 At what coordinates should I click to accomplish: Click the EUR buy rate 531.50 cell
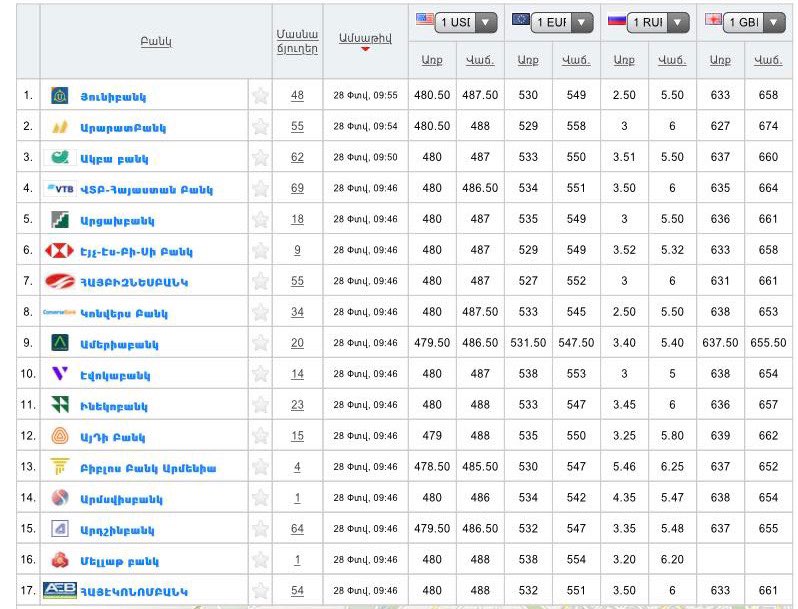pos(528,343)
